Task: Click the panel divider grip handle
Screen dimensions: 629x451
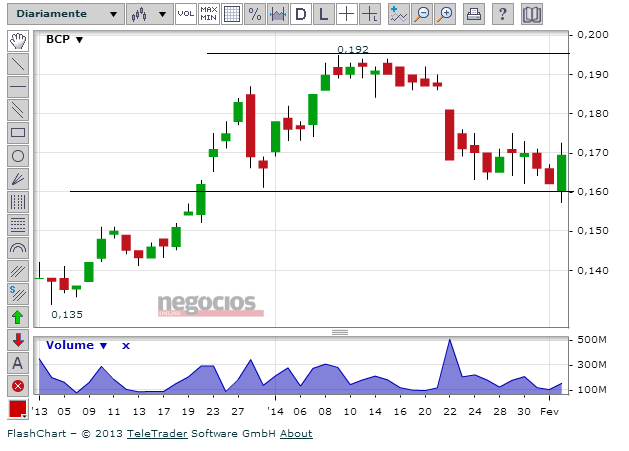Action: [340, 332]
